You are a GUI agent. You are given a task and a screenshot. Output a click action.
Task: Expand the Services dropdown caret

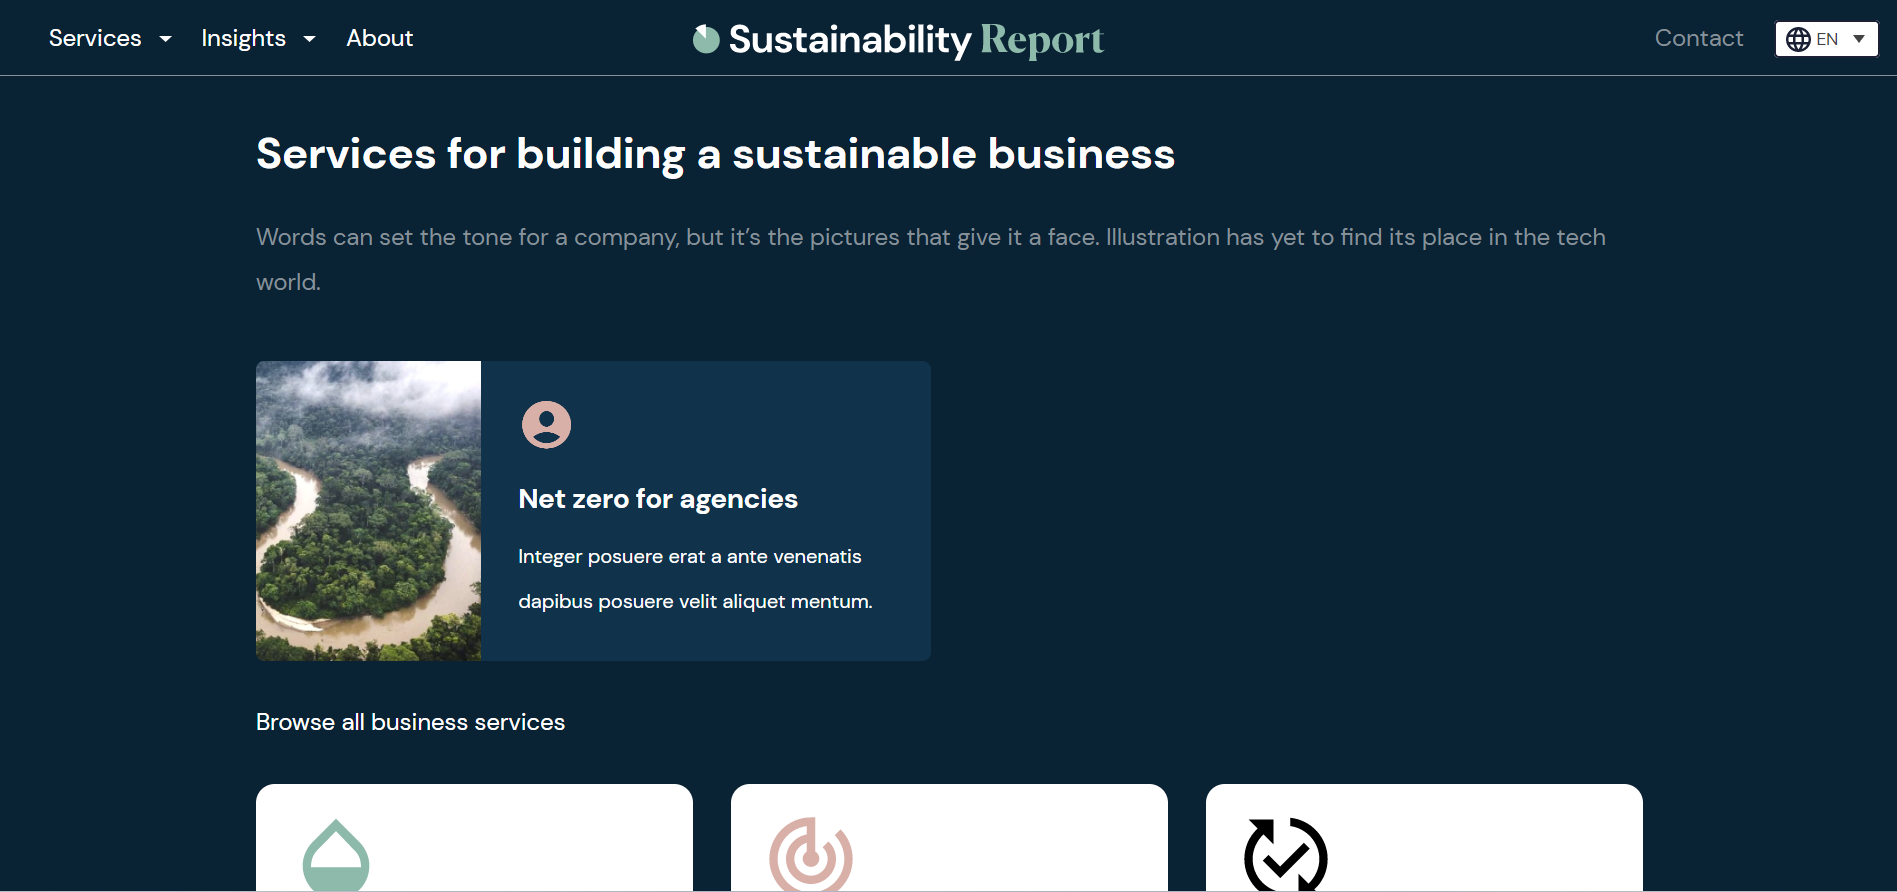166,39
